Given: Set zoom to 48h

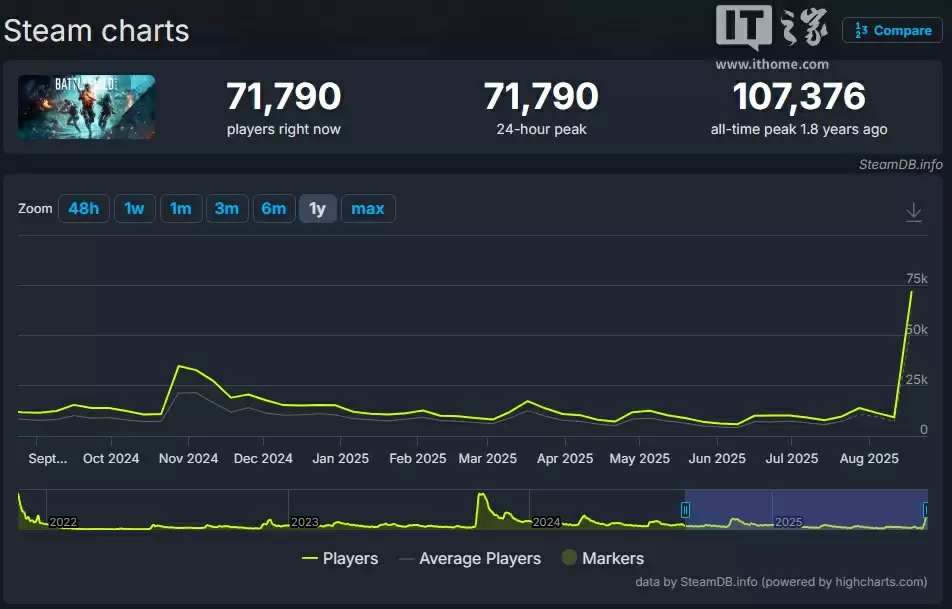Looking at the screenshot, I should pos(83,209).
